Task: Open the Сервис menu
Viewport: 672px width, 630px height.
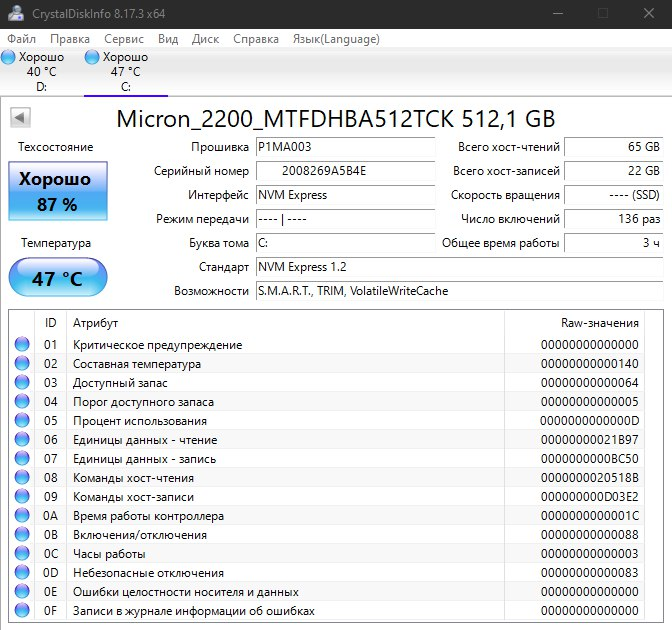Action: pyautogui.click(x=124, y=39)
